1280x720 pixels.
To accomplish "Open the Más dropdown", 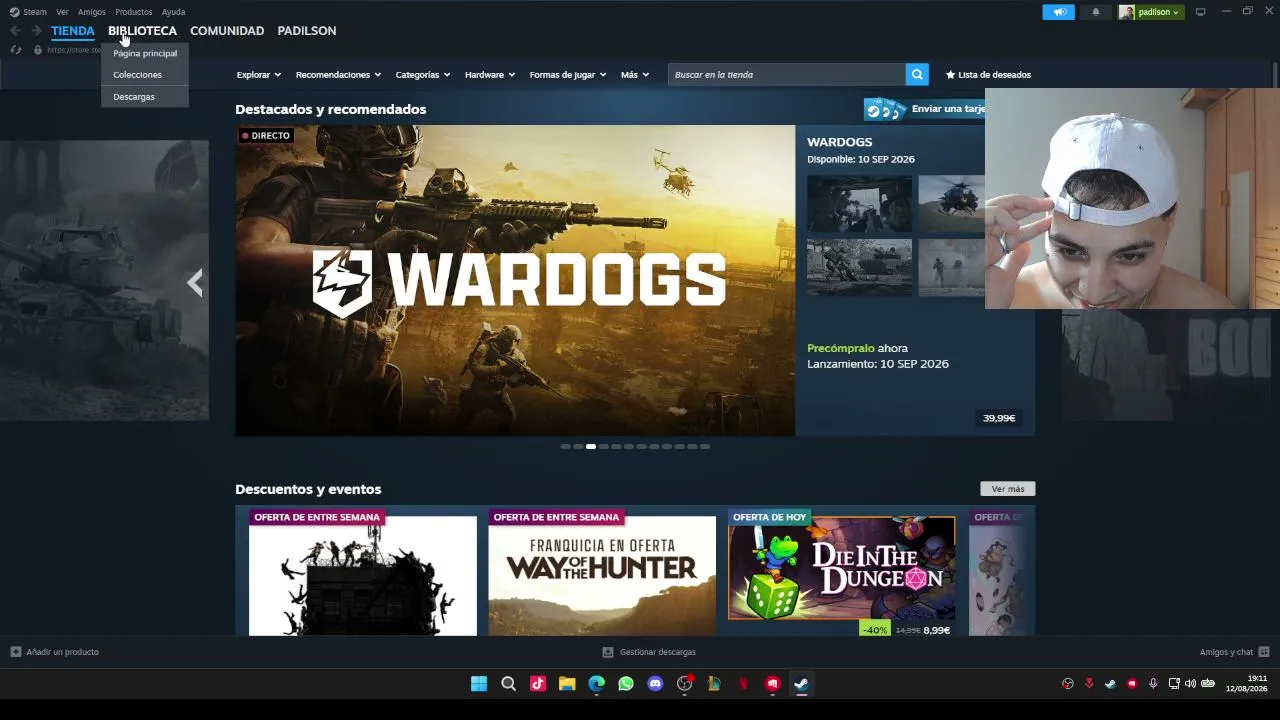I will 635,75.
